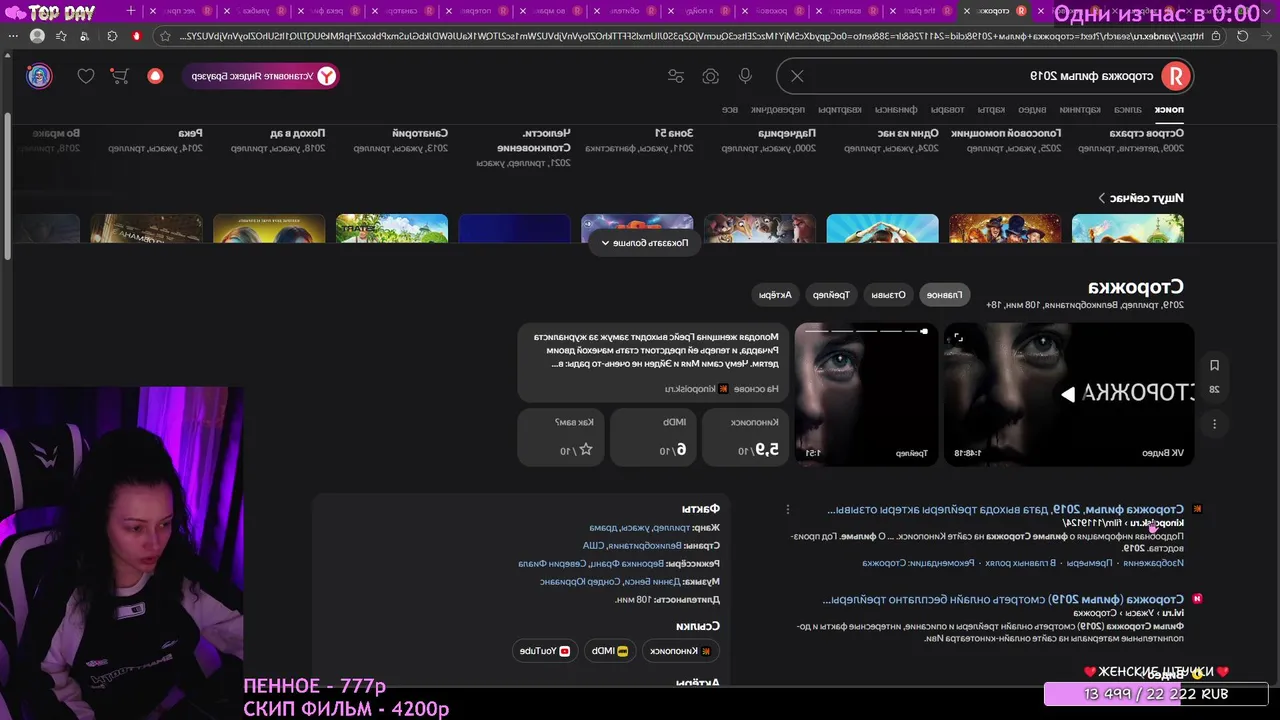Select the поиск search tab
Viewport: 1280px width, 720px height.
(x=1169, y=109)
